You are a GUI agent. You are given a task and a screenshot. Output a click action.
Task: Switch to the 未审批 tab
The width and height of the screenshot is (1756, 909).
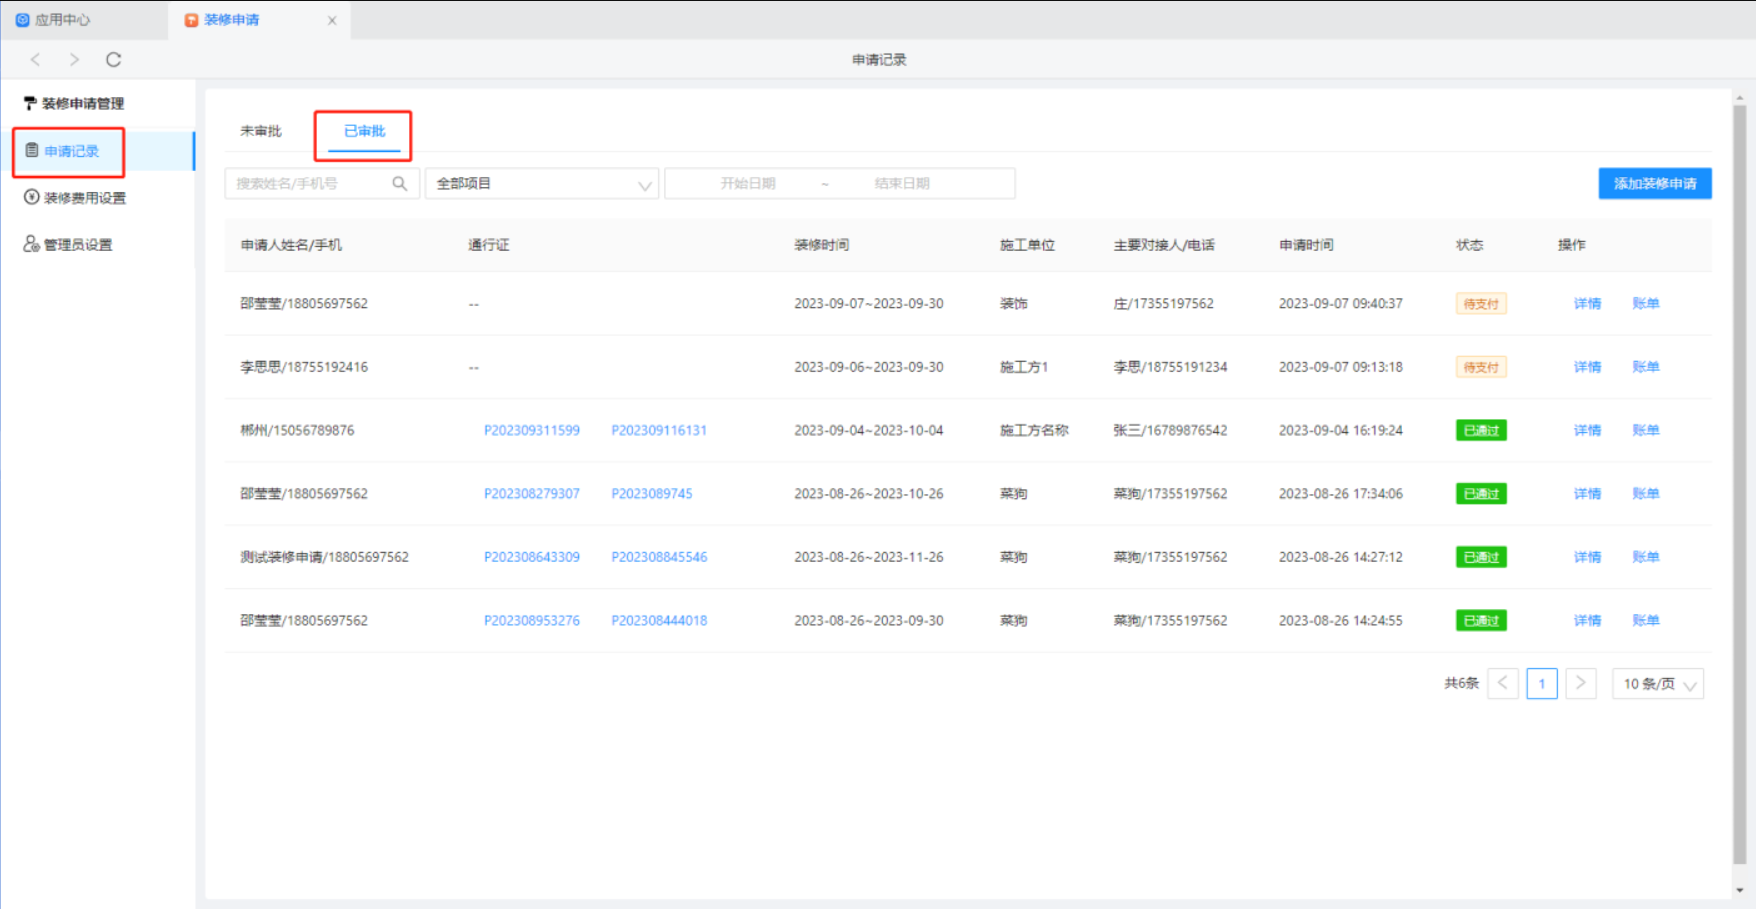261,131
